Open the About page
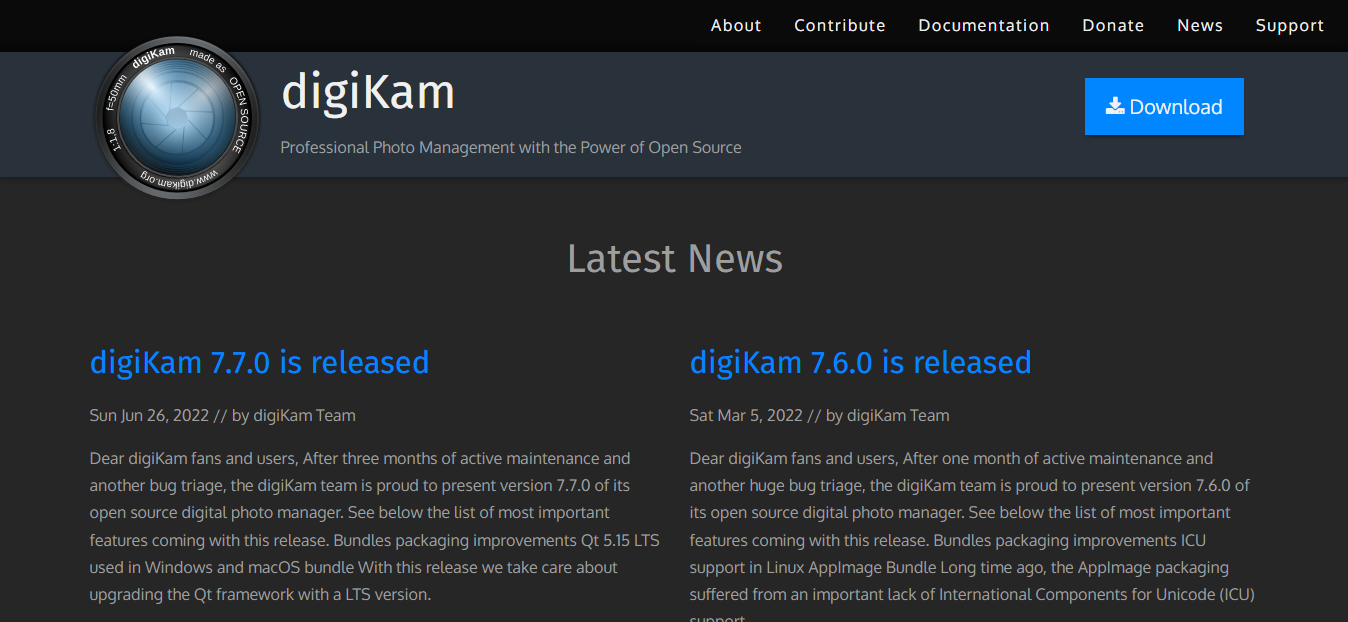 click(736, 26)
